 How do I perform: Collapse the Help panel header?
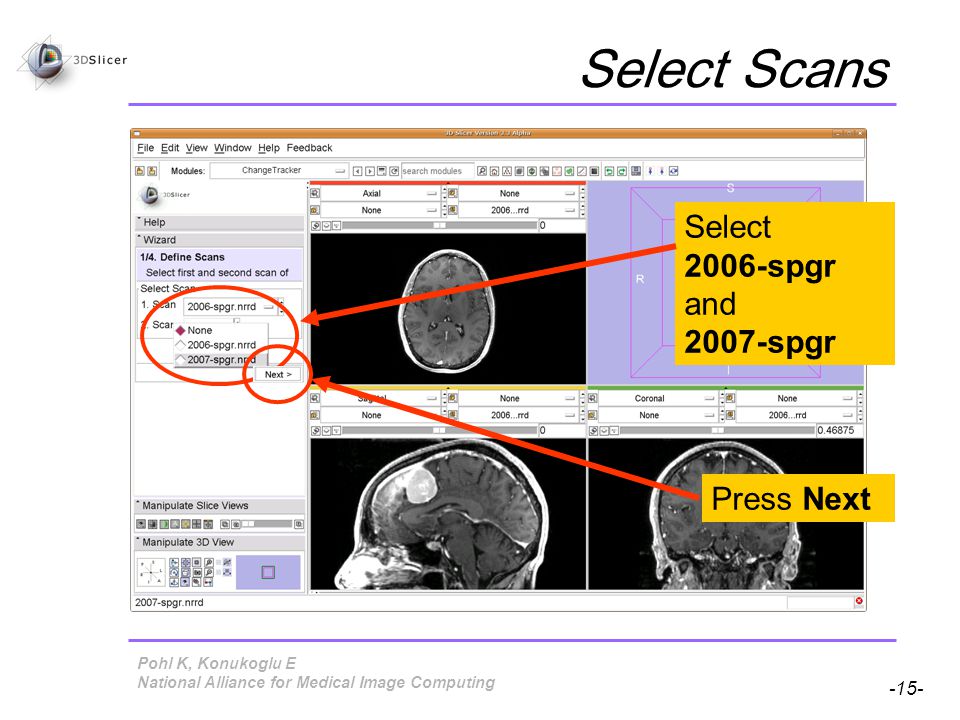(219, 222)
